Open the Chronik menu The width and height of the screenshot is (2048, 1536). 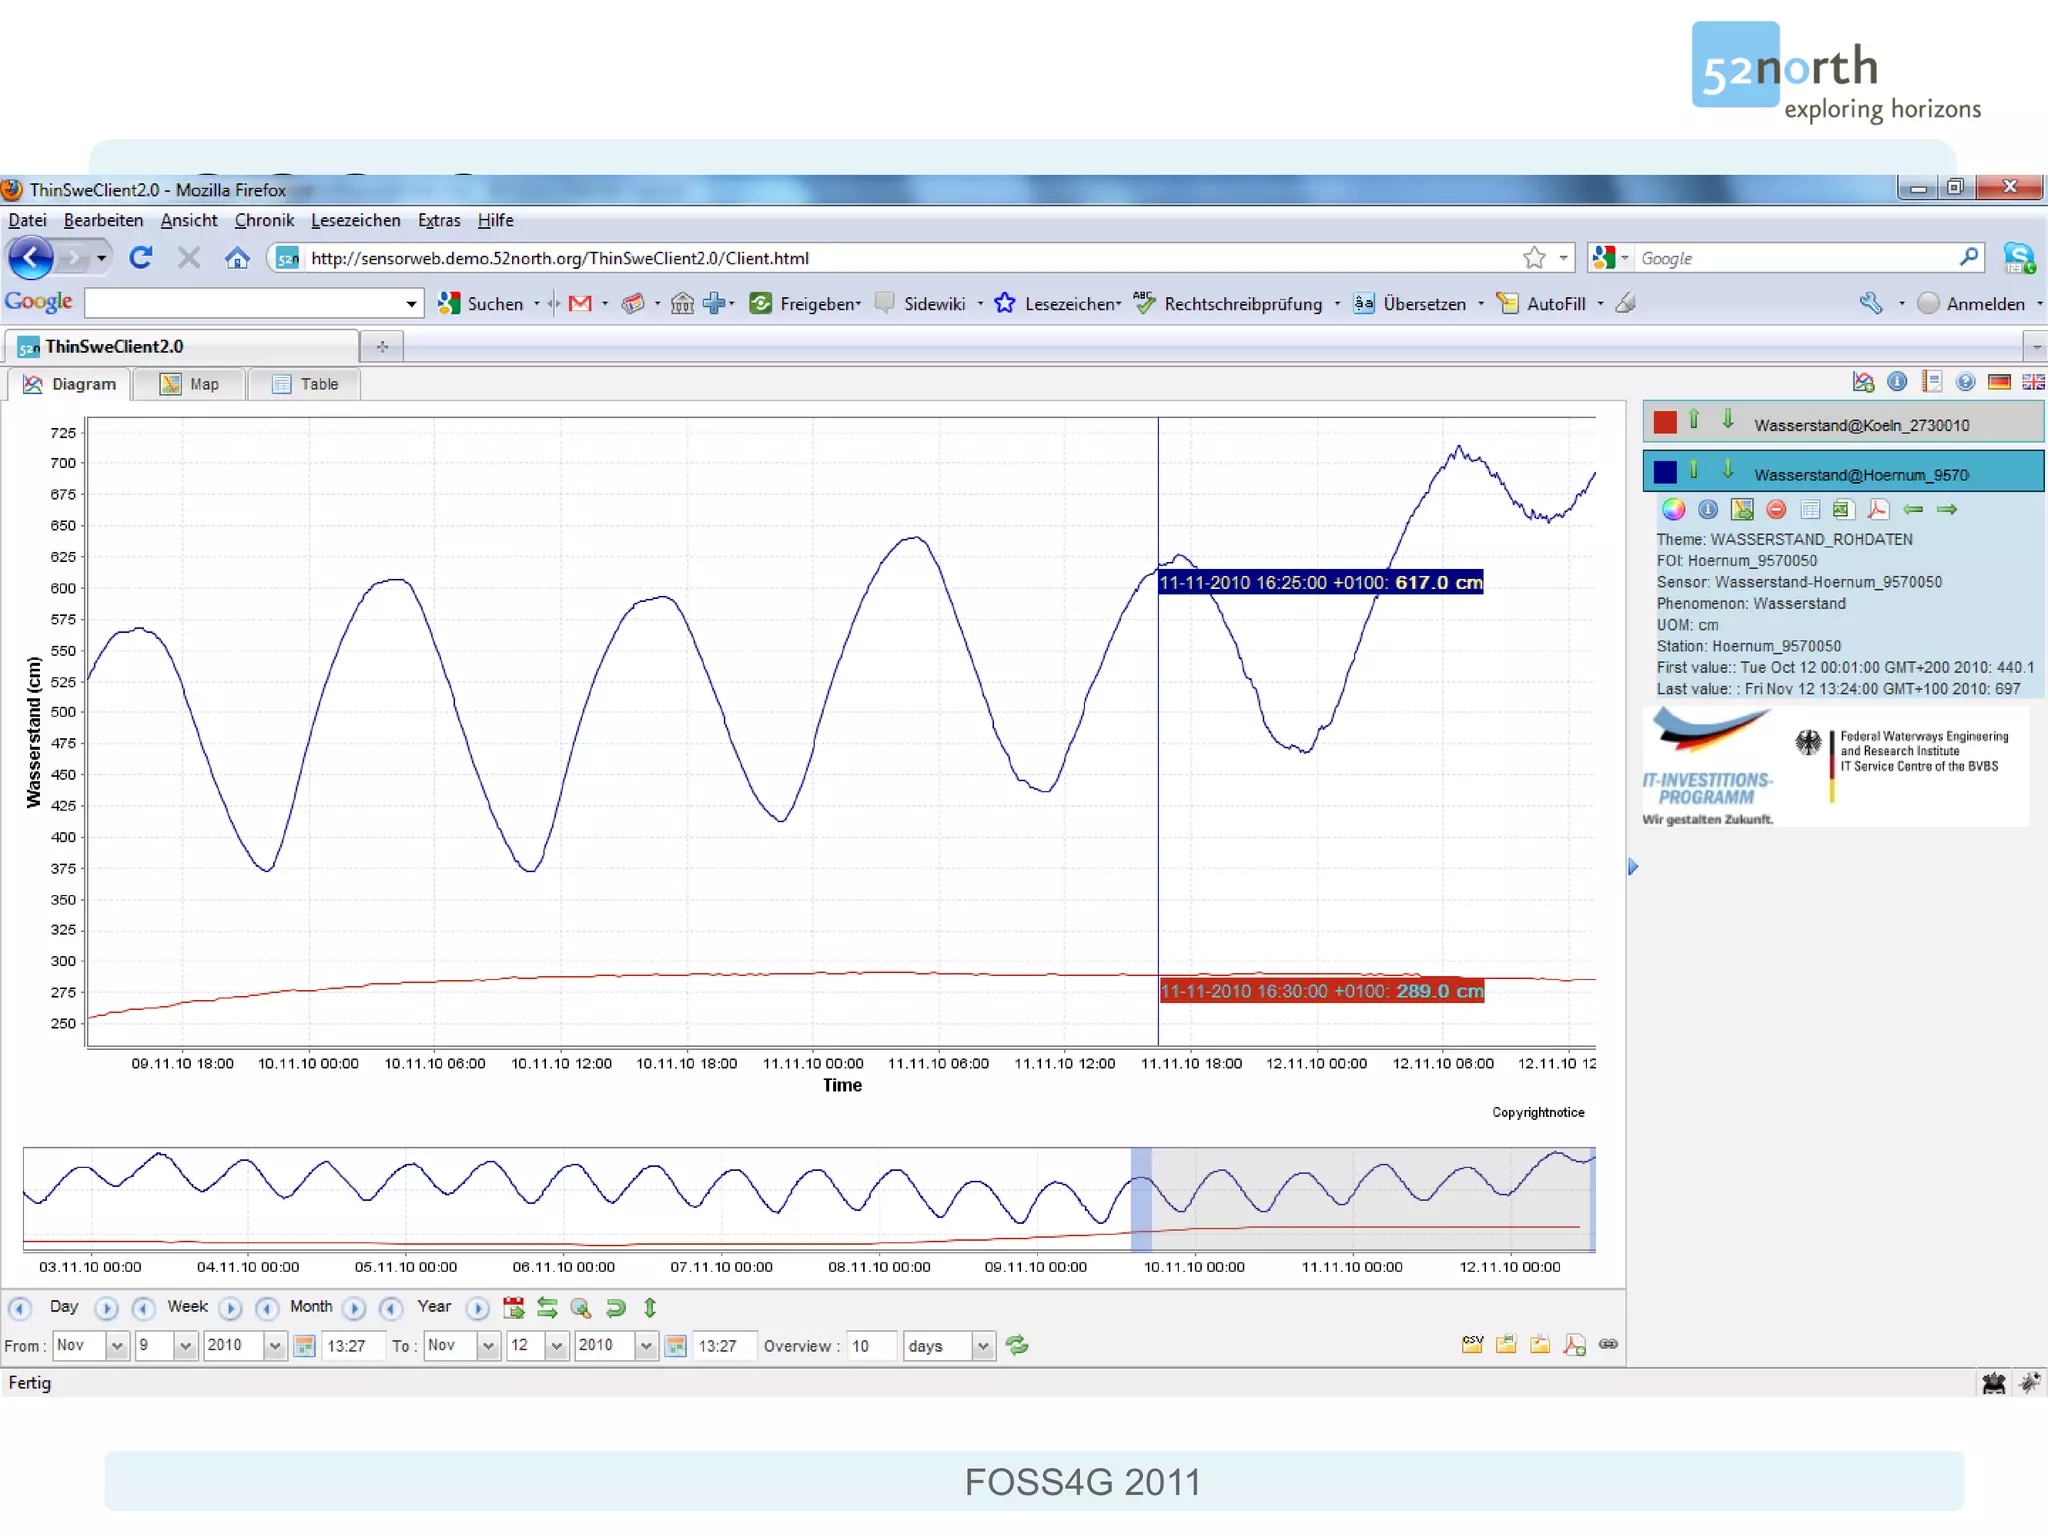click(264, 220)
